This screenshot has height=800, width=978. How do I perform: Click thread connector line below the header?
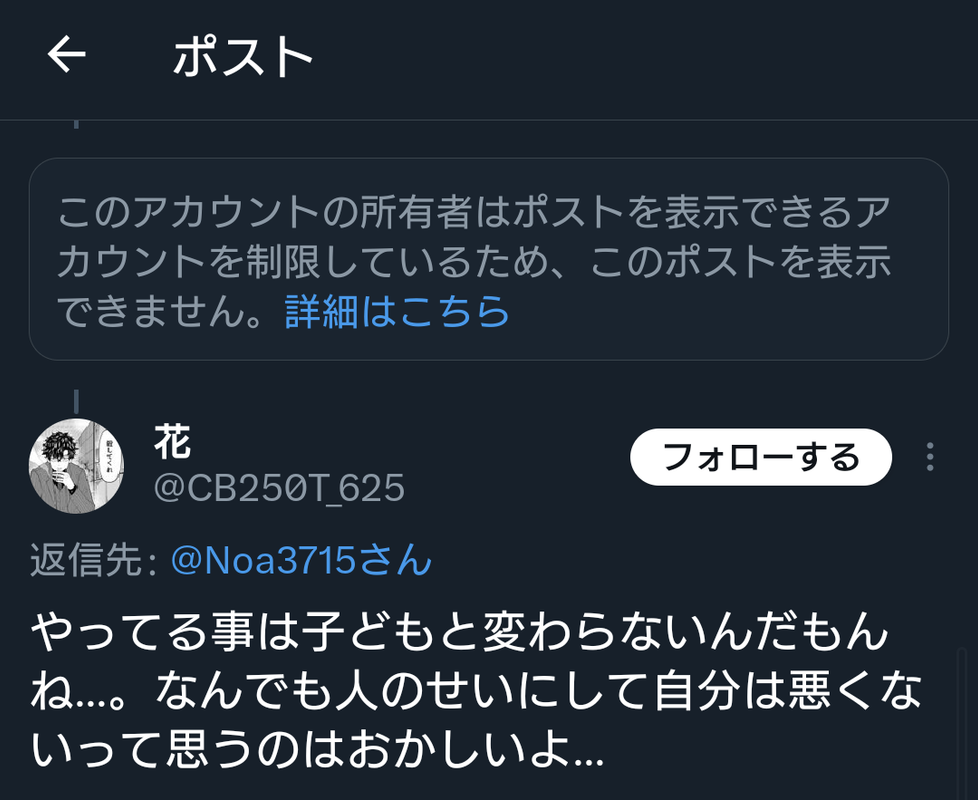pyautogui.click(x=76, y=124)
